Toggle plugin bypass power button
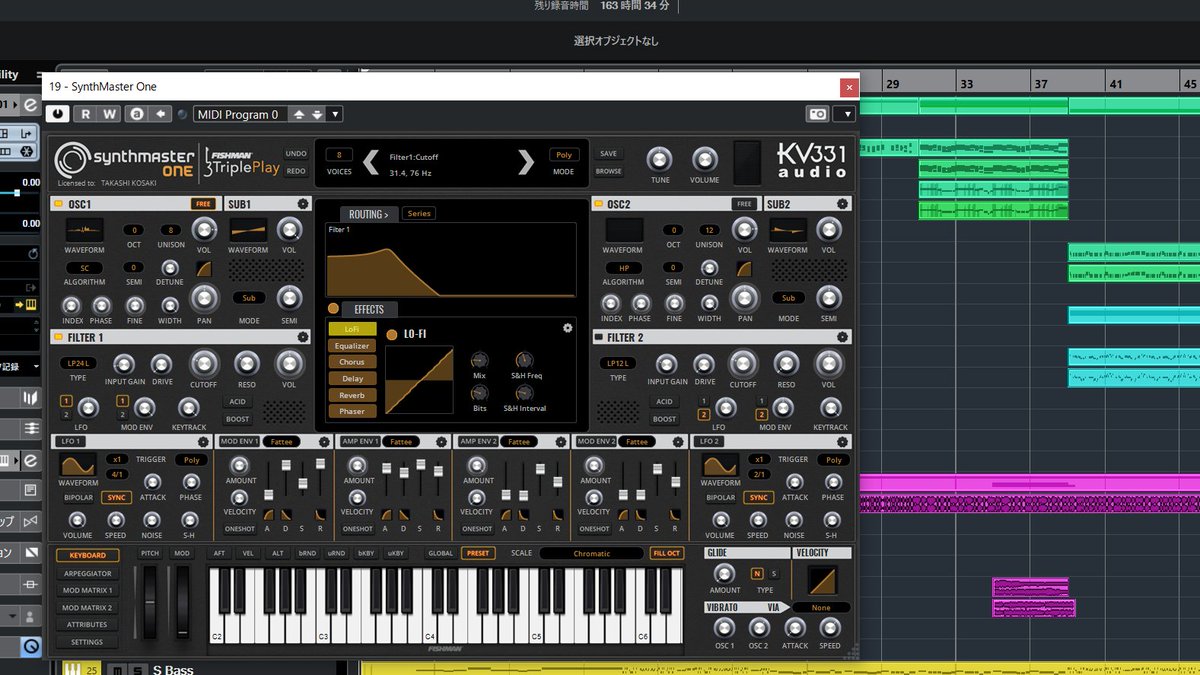 [59, 114]
